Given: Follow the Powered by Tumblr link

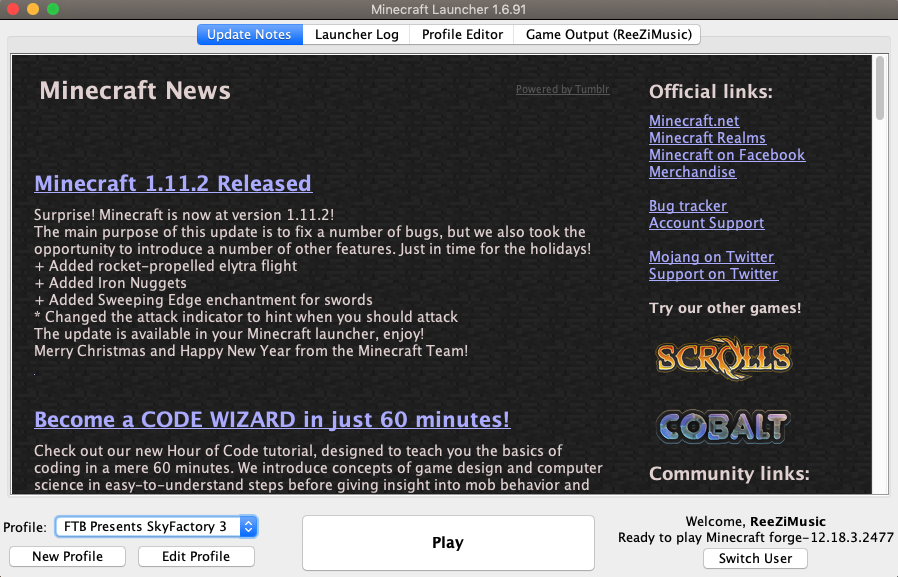Looking at the screenshot, I should [562, 89].
